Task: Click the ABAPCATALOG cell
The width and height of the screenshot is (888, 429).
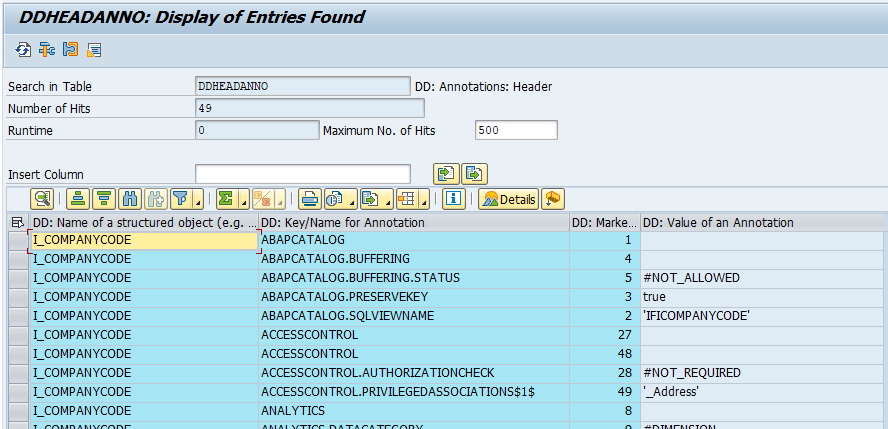Action: coord(414,240)
